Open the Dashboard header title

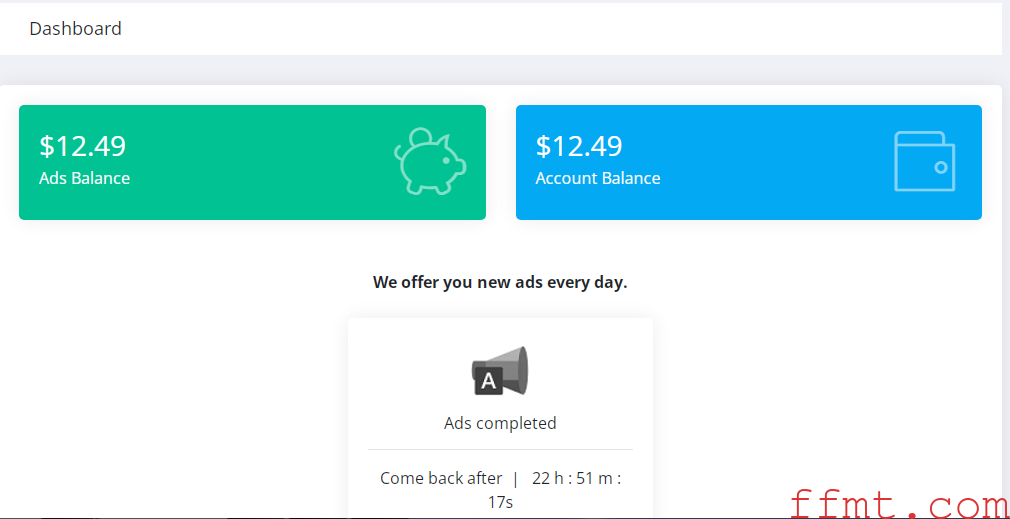pos(75,29)
